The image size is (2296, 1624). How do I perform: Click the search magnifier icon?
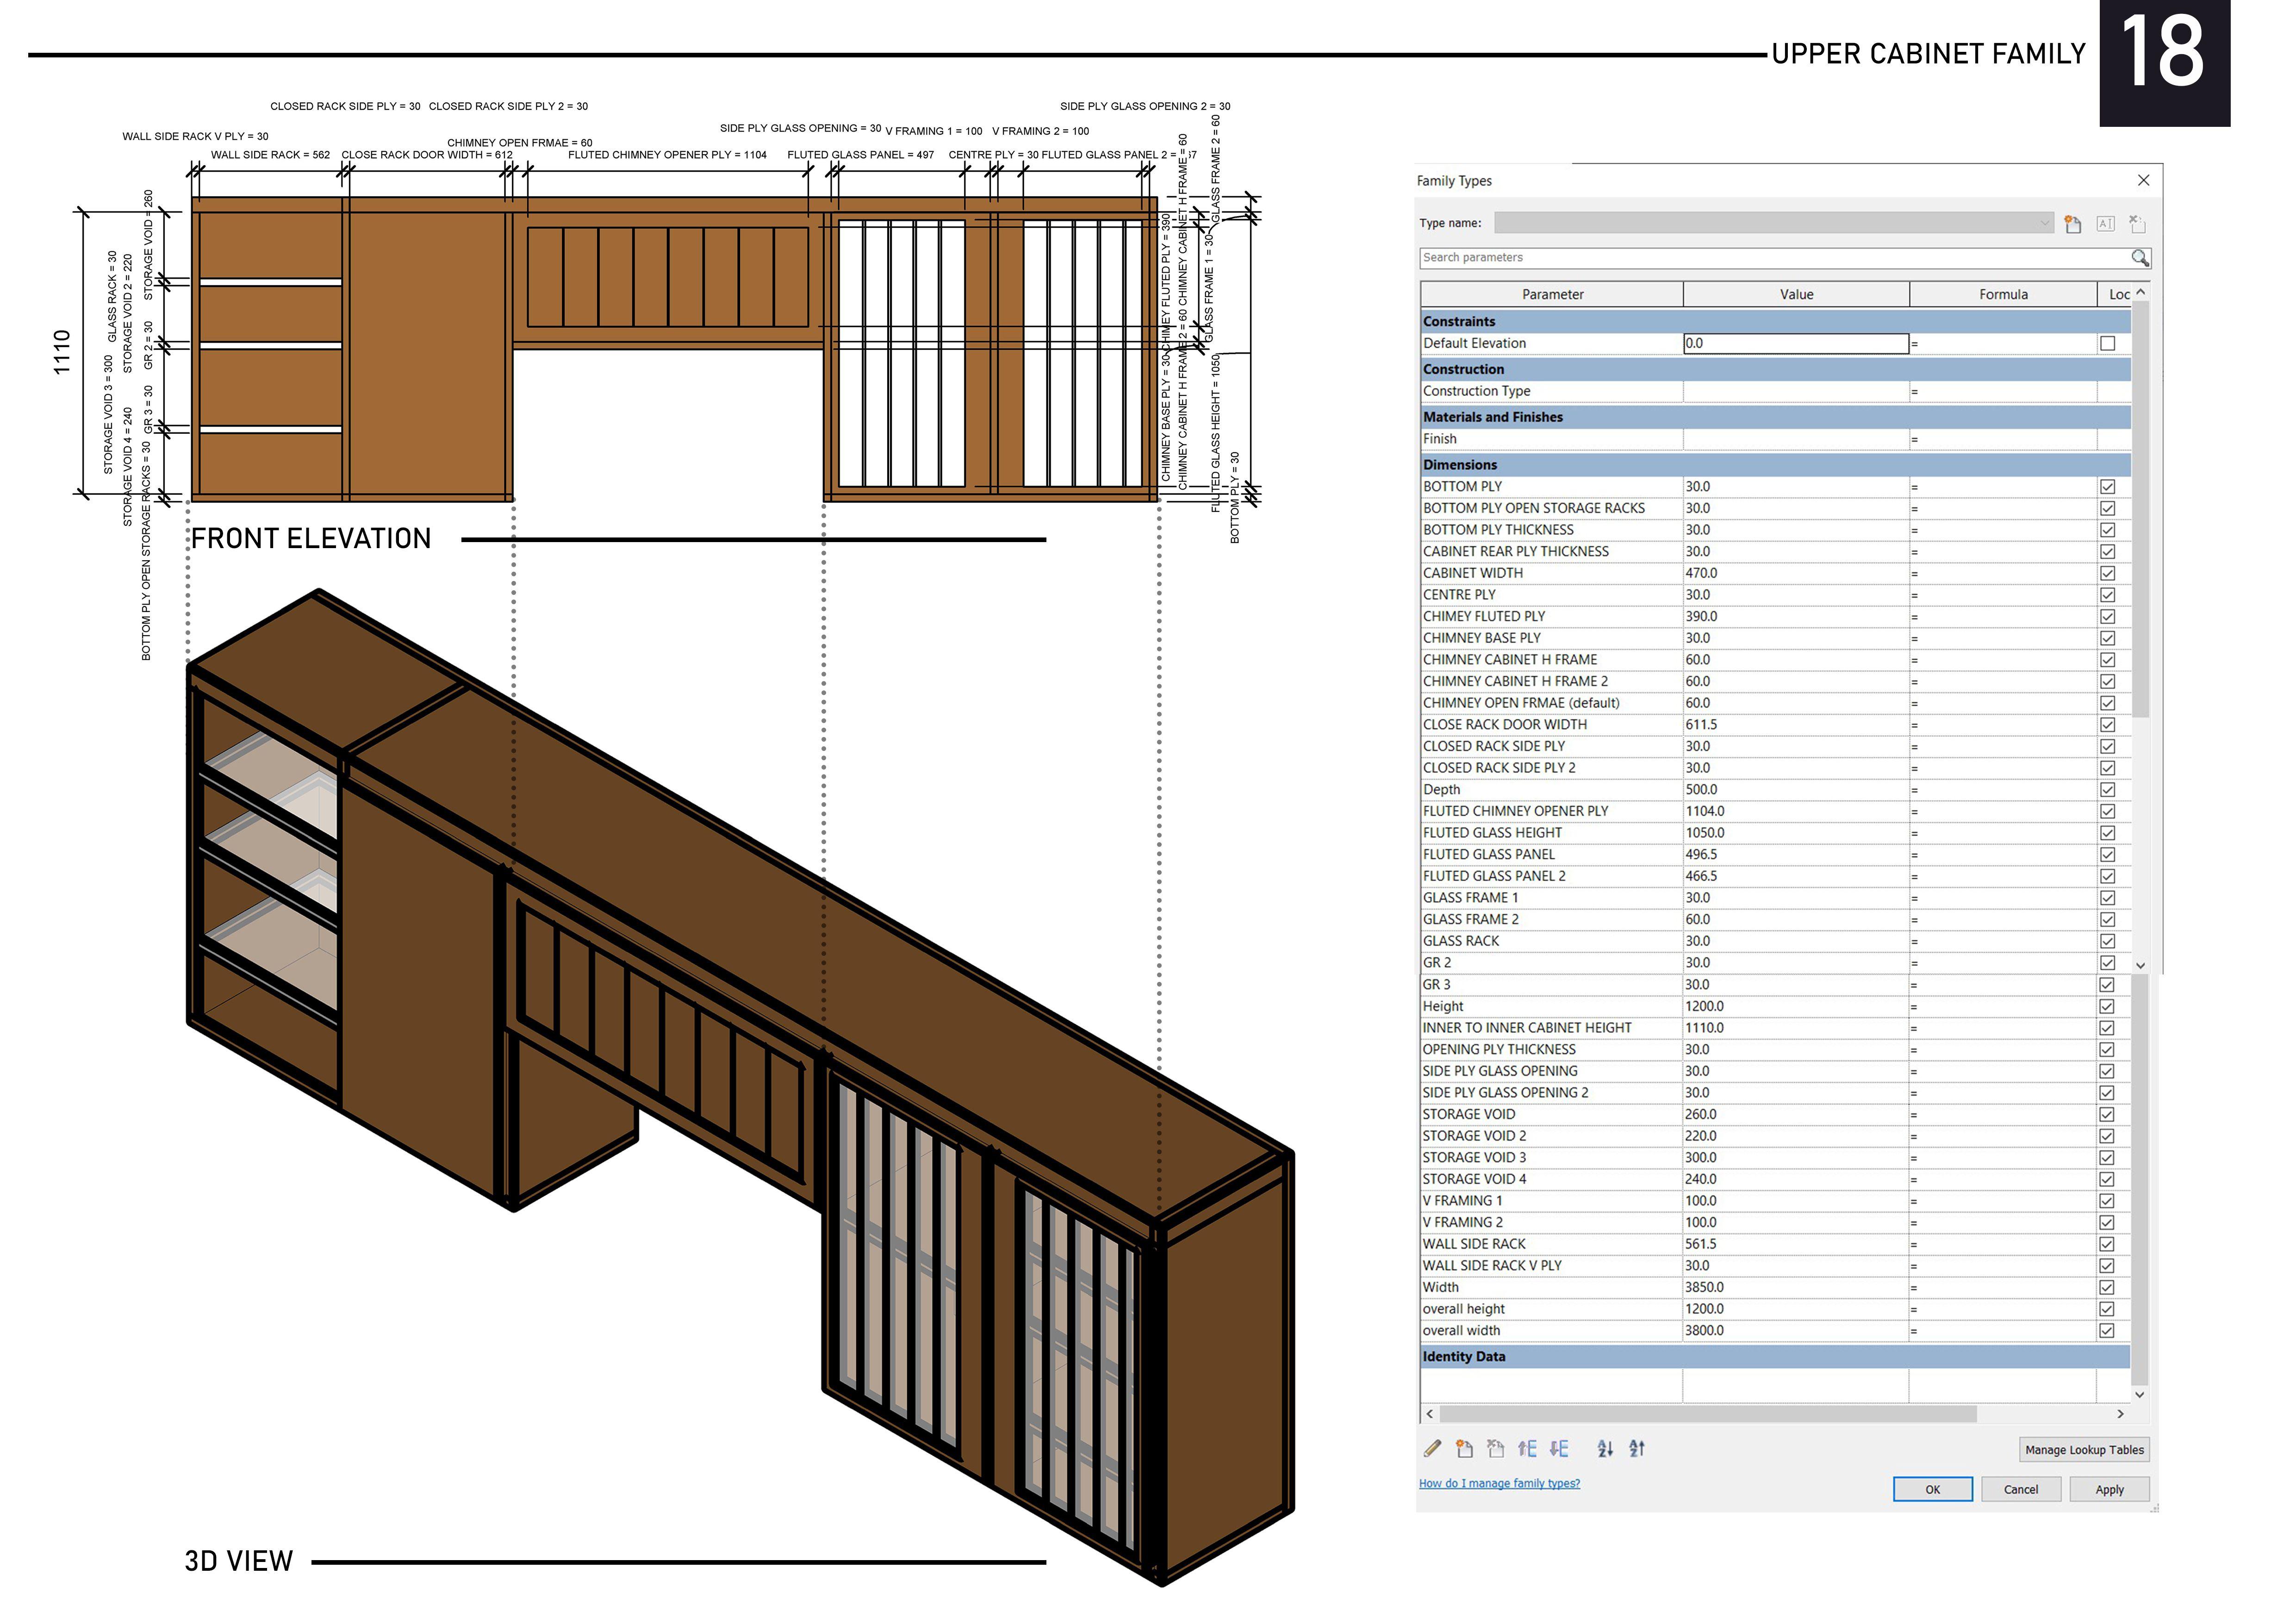click(2139, 258)
